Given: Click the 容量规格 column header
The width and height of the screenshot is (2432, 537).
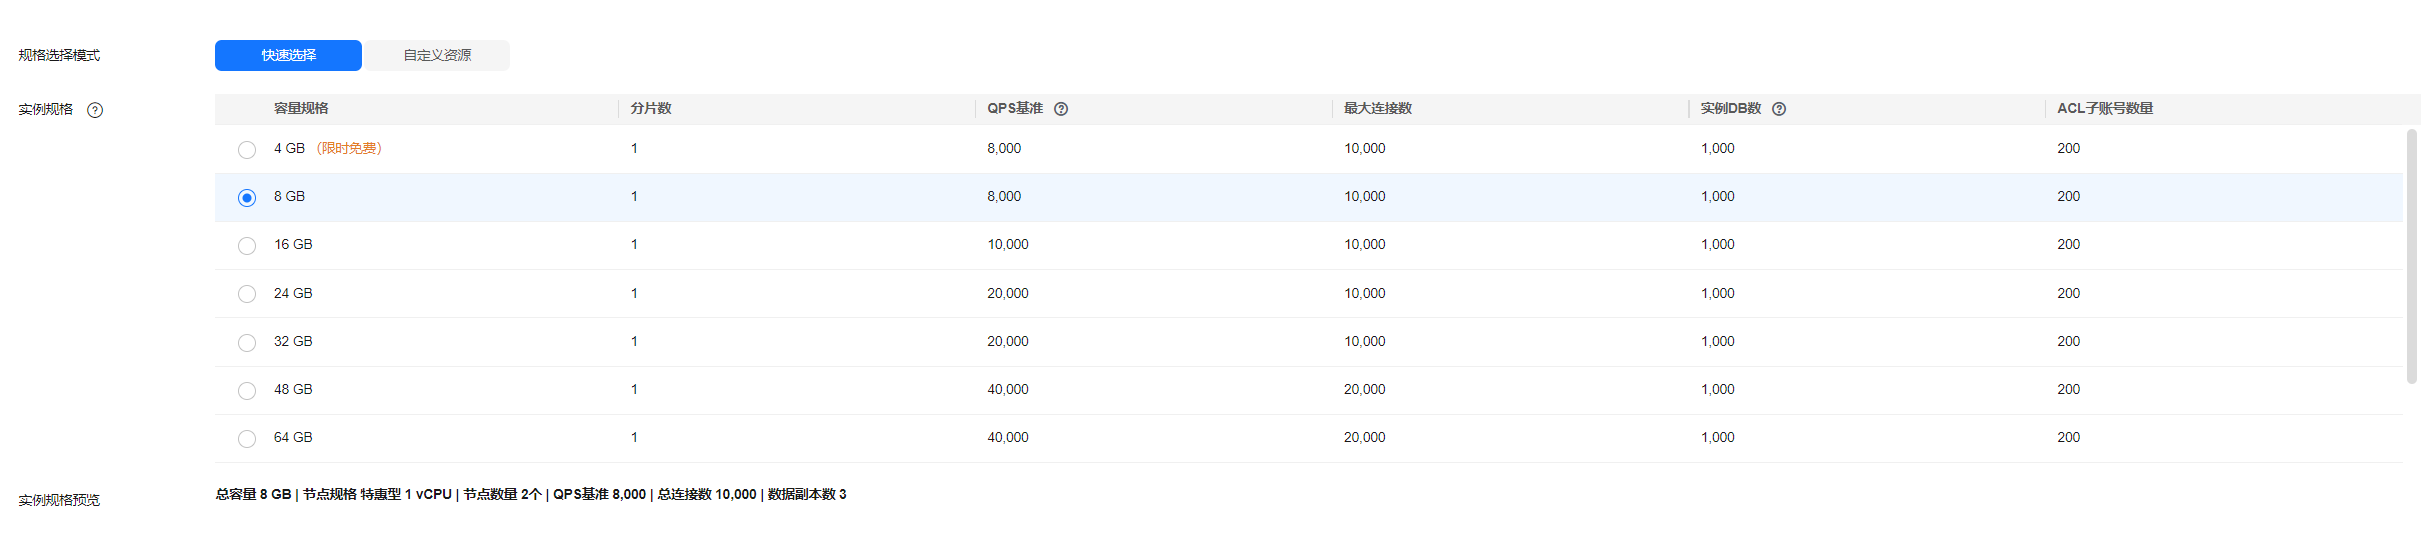Looking at the screenshot, I should [301, 108].
